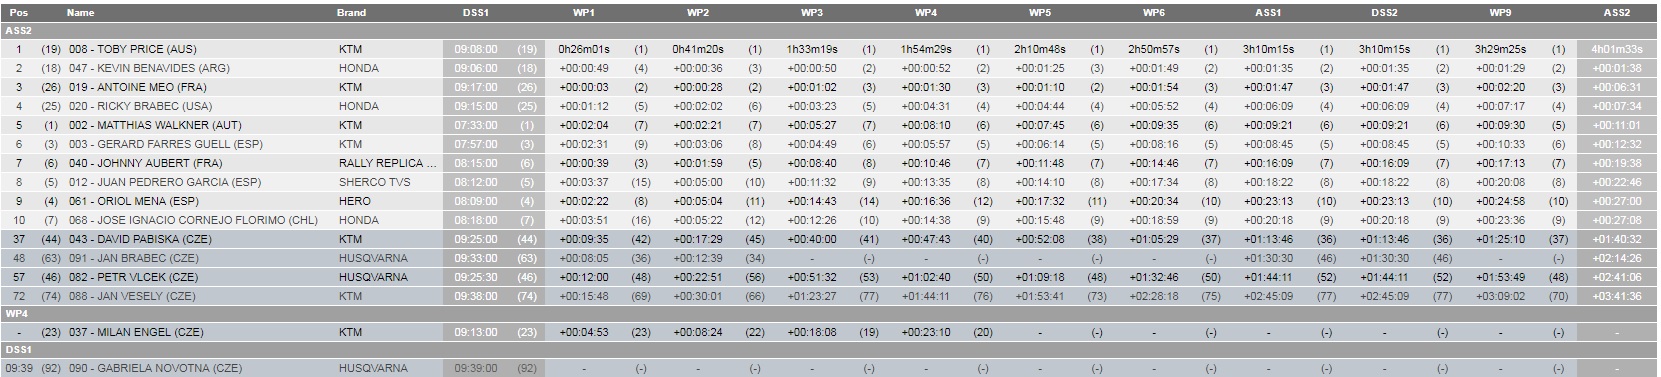Viewport: 1661px width, 377px height.
Task: Sort by the Brand column header
Action: tap(352, 13)
